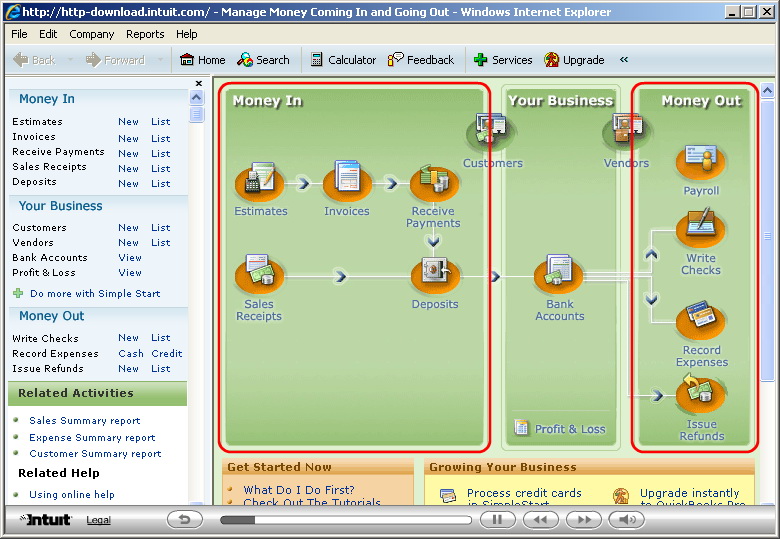Click Do more with Simple Start
Screen dimensions: 780x539
tap(95, 293)
